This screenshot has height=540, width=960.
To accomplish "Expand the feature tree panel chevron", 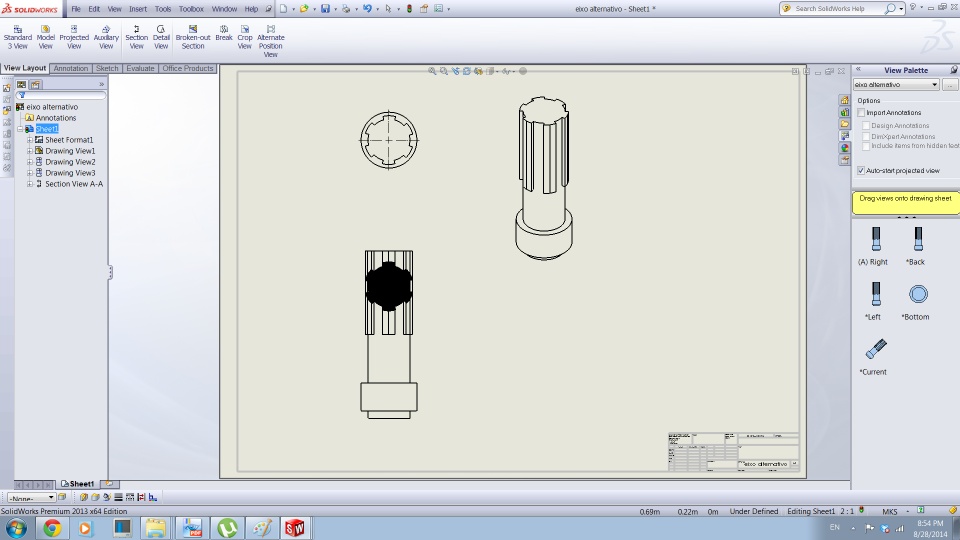I will 102,84.
